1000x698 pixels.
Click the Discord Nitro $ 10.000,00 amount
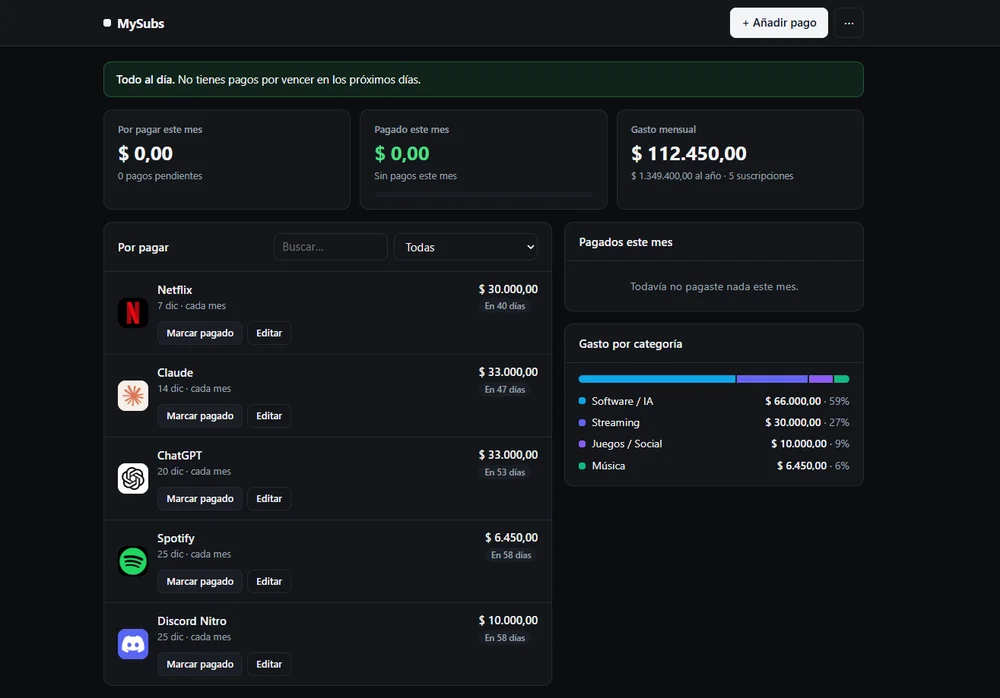(508, 621)
